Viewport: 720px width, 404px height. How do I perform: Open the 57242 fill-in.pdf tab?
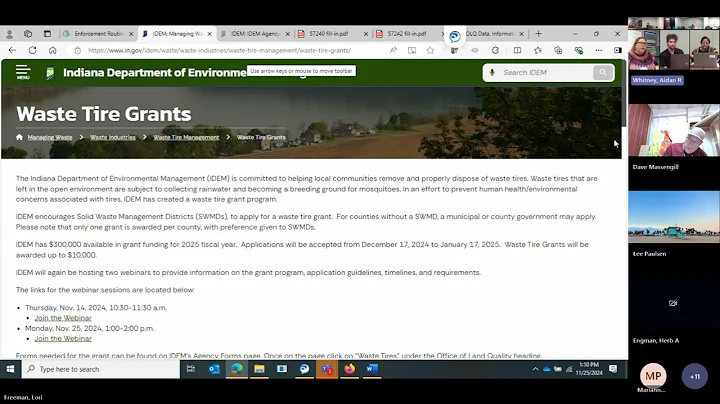[407, 34]
